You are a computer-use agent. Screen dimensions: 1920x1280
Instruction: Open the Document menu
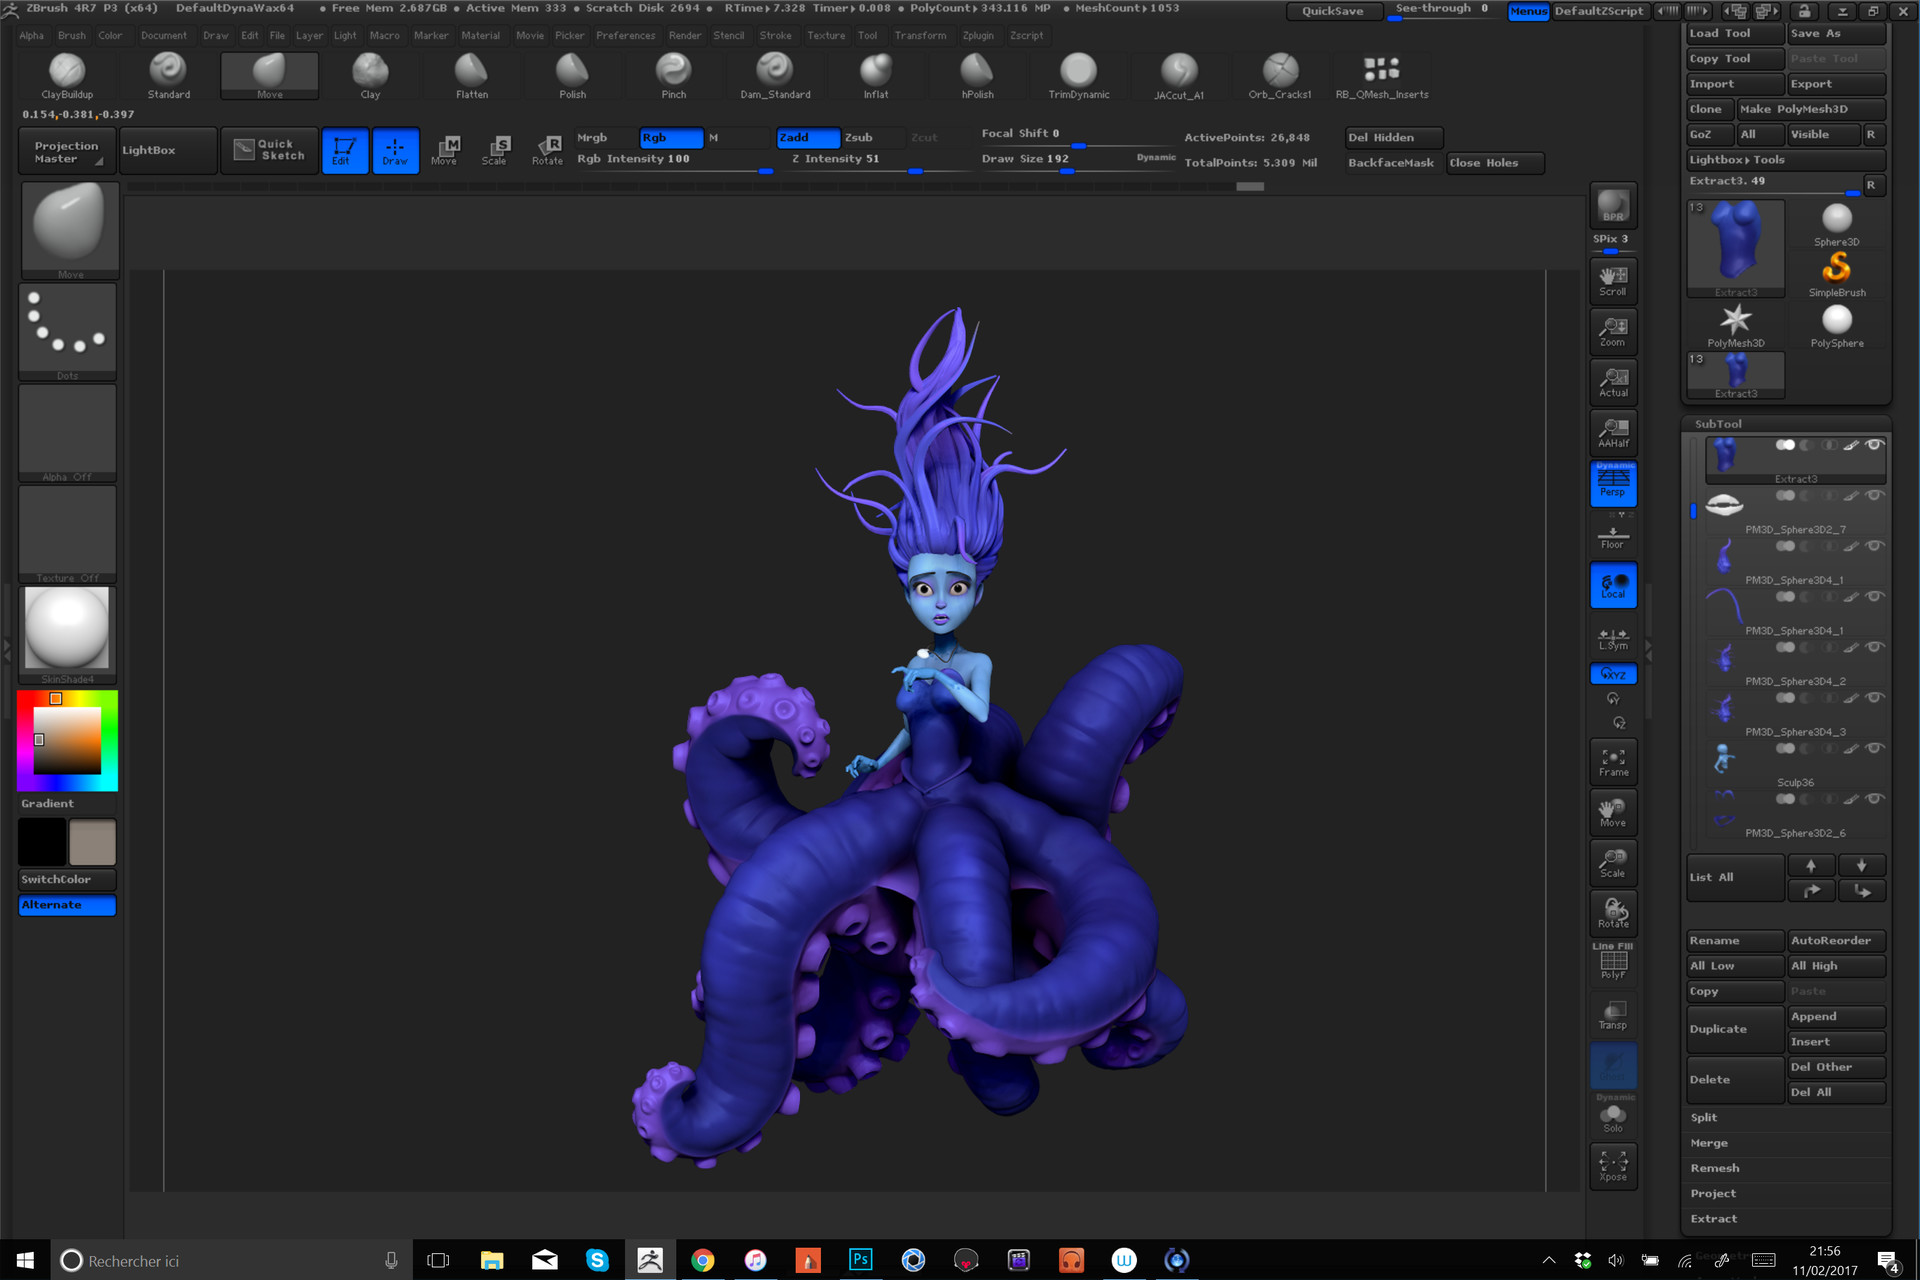[x=164, y=35]
